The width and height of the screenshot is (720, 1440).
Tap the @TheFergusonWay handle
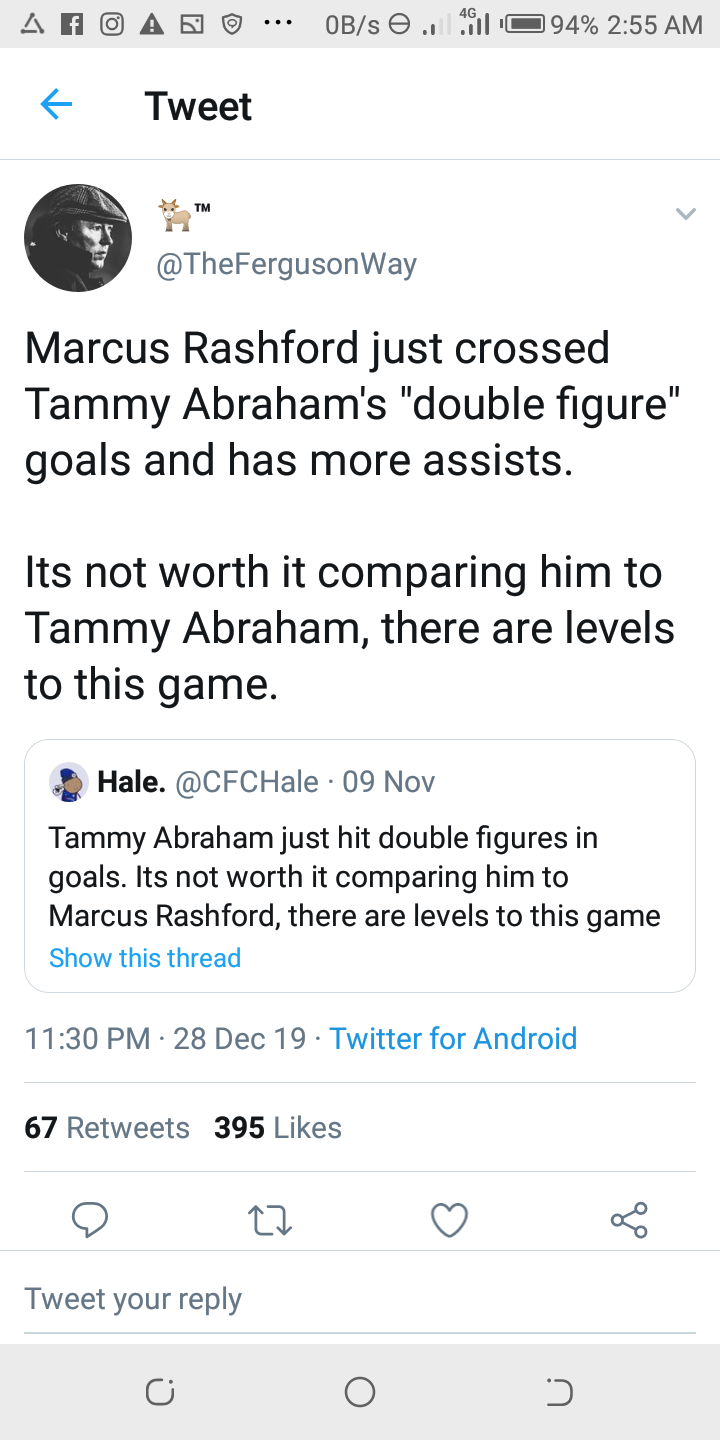point(287,264)
